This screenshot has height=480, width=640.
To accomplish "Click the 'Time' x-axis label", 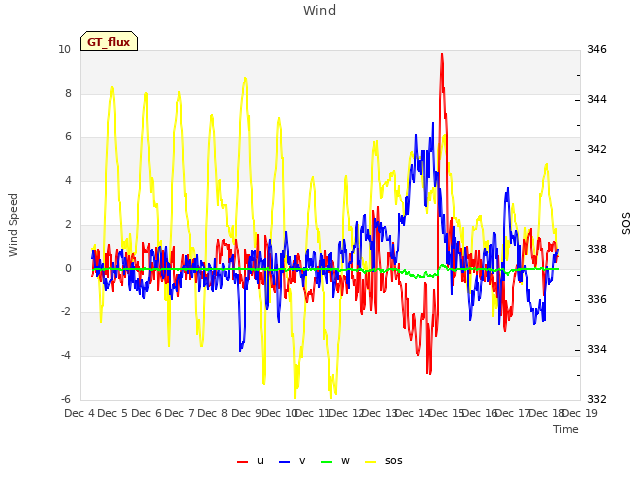I will [566, 429].
